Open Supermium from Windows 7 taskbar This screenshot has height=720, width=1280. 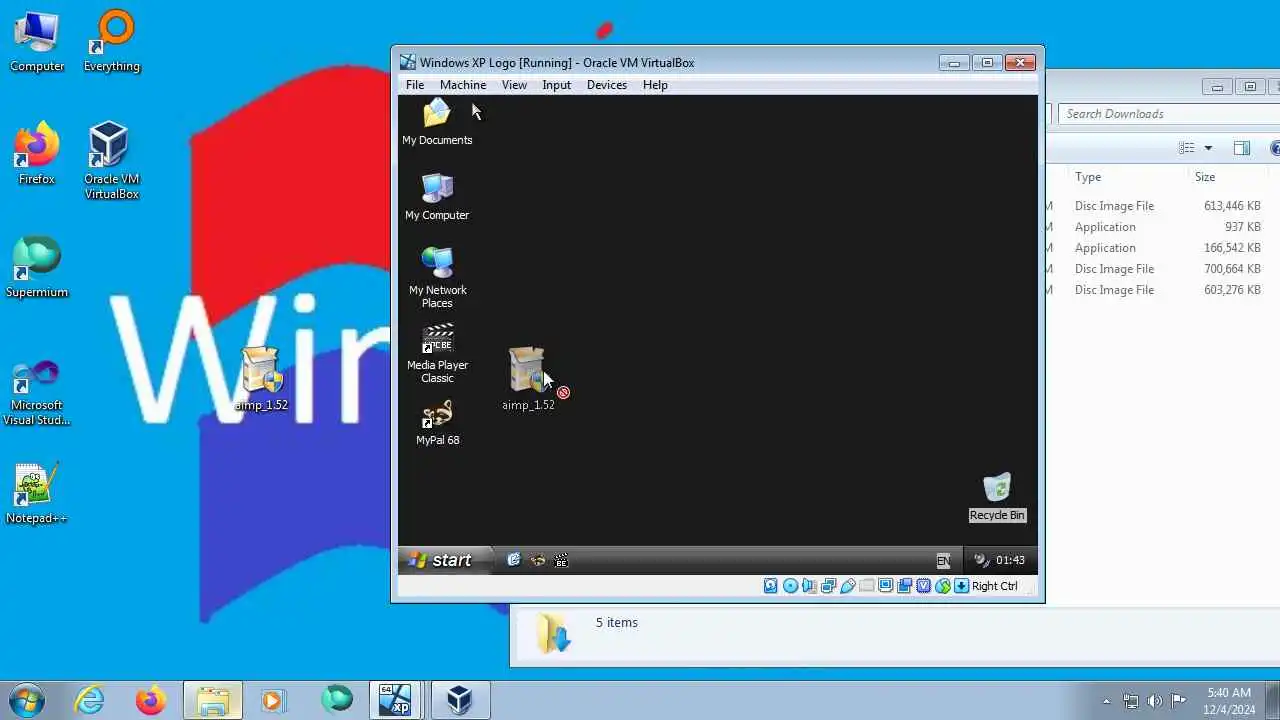point(336,700)
